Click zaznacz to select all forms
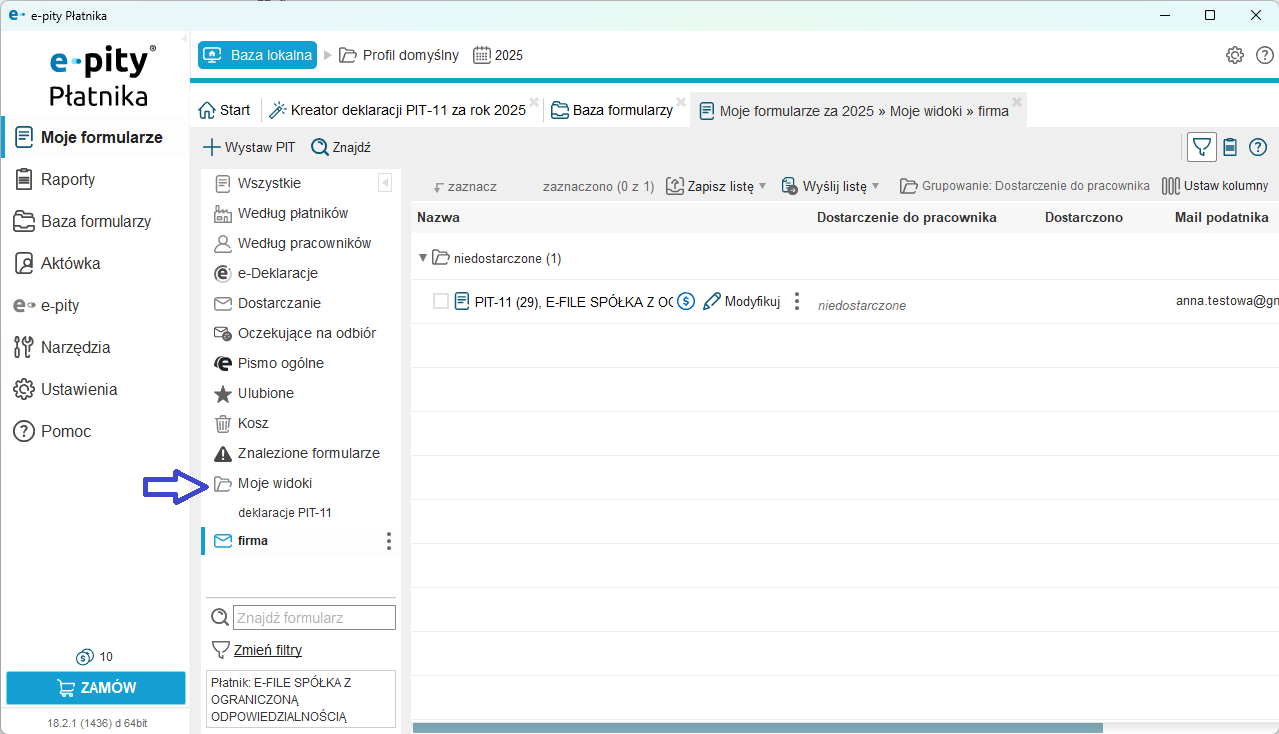 point(465,186)
